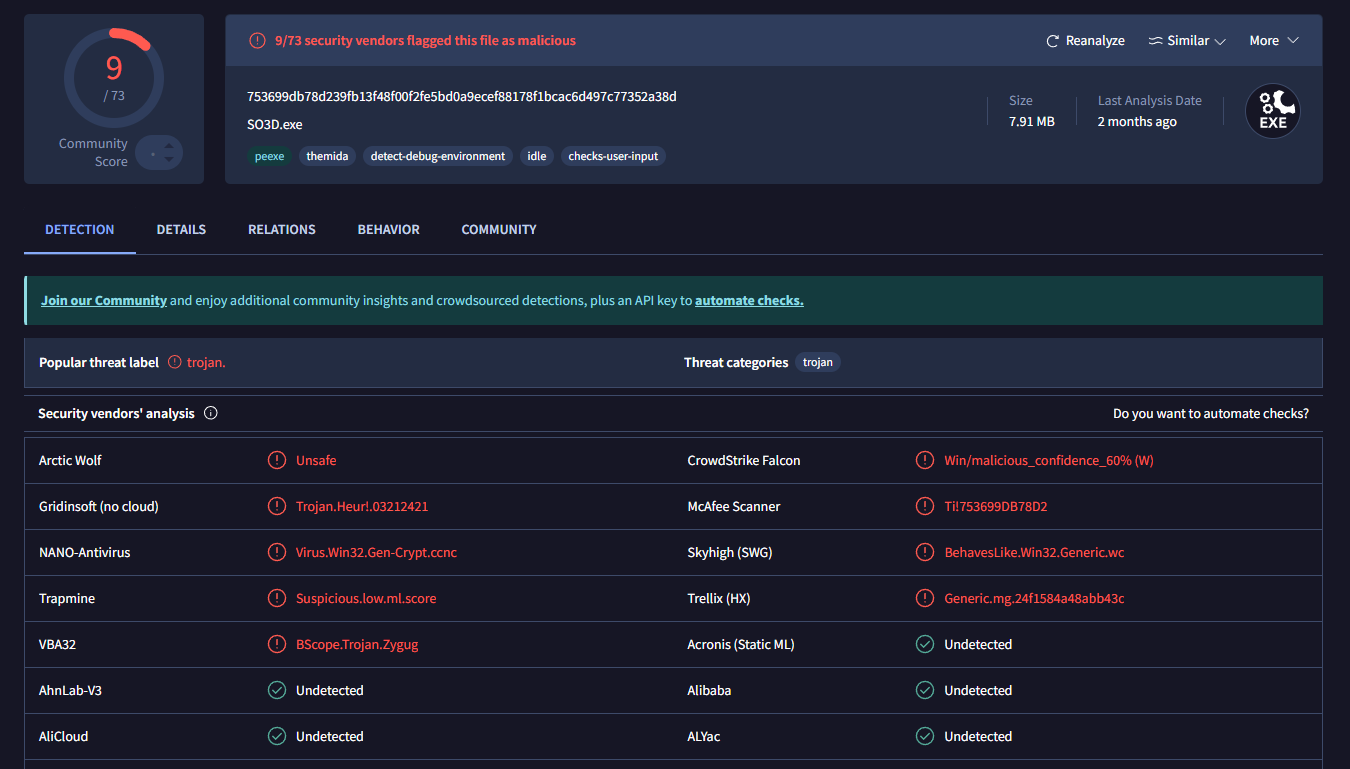
Task: Click the Reanalyze button
Action: pos(1085,41)
